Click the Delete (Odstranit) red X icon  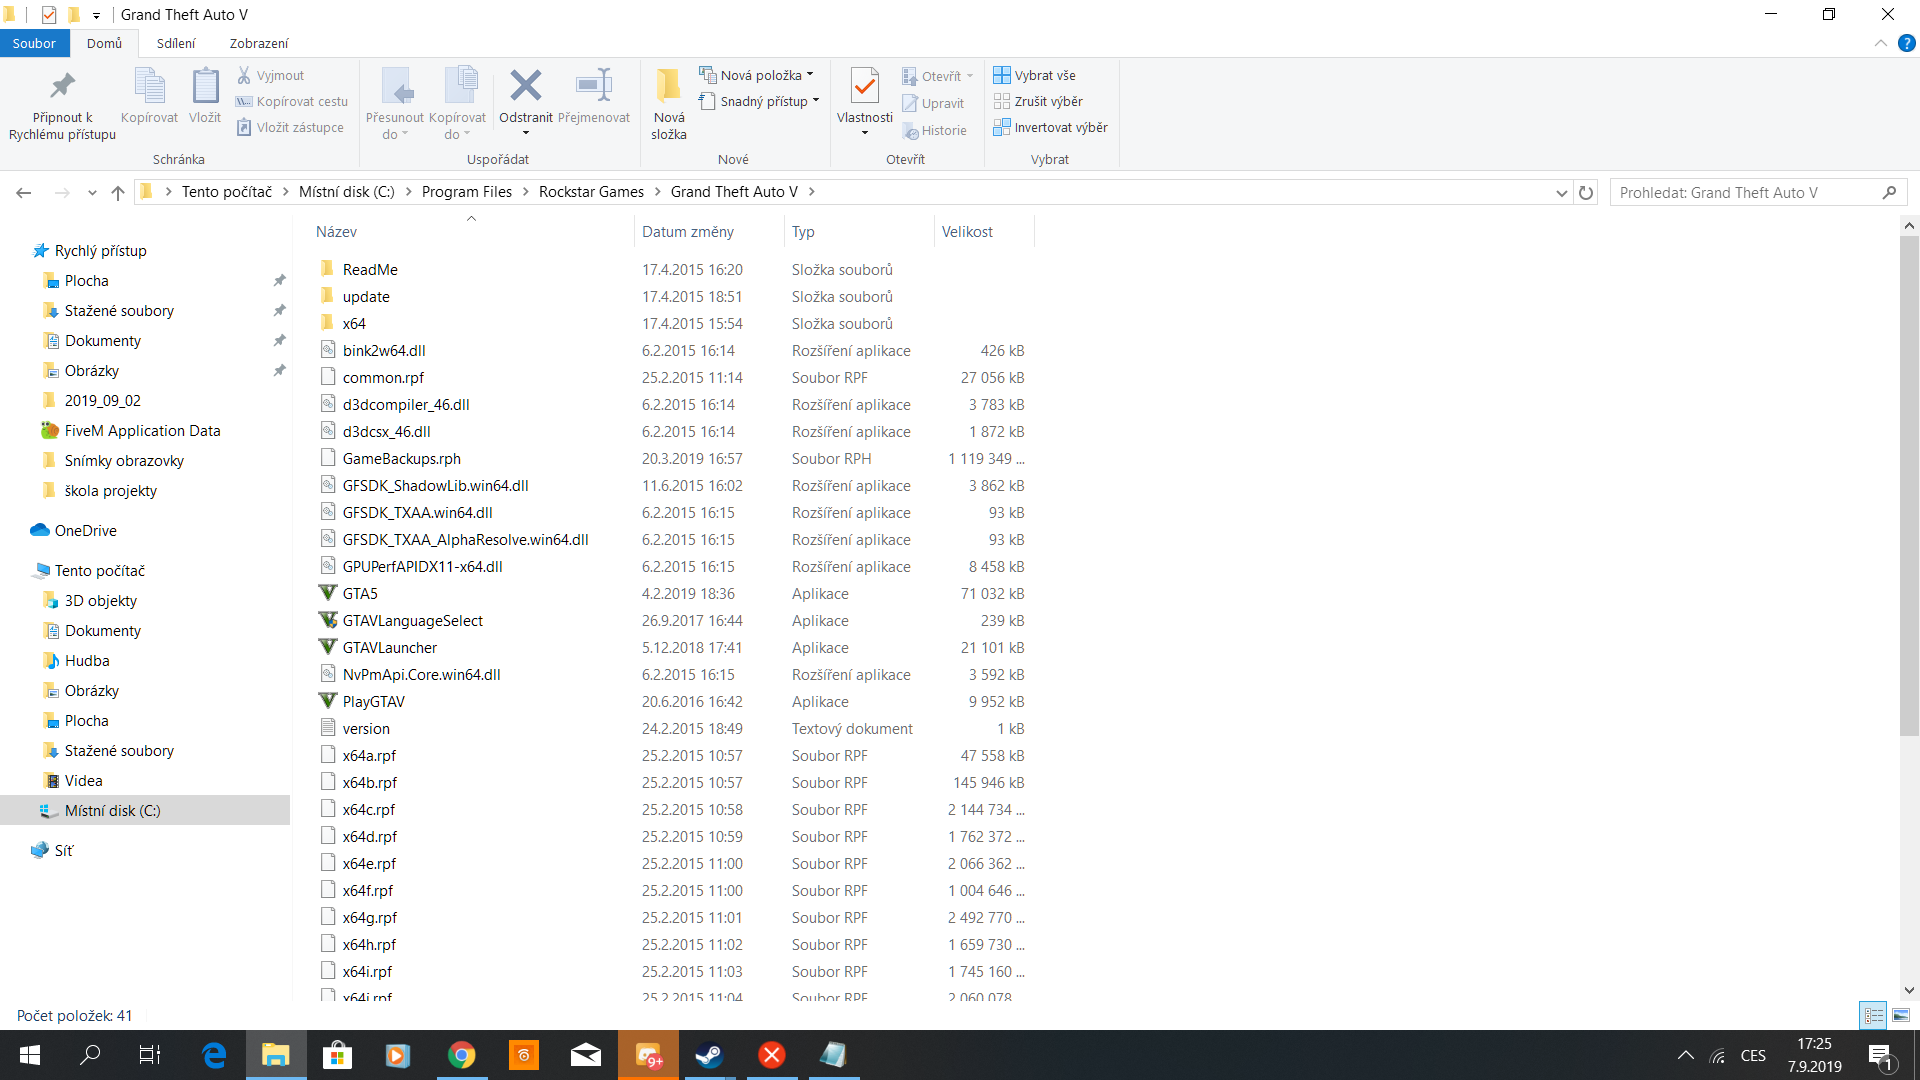coord(526,86)
